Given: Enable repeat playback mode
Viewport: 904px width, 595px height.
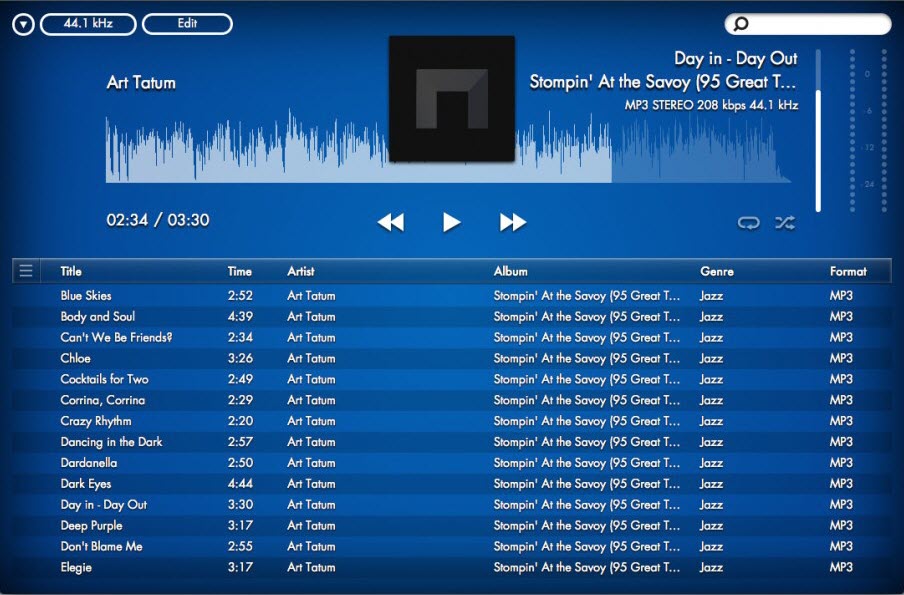Looking at the screenshot, I should pyautogui.click(x=748, y=224).
